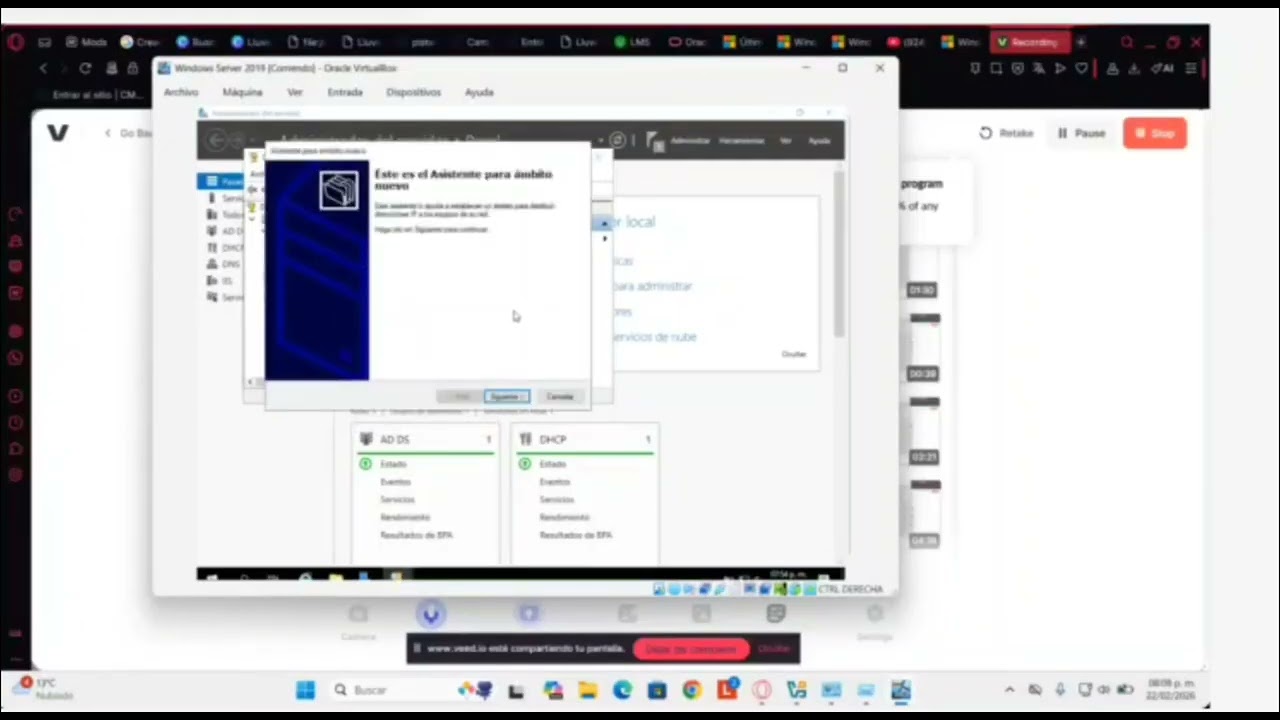Screen dimensions: 1280x720
Task: Click the Retake button
Action: (x=1006, y=133)
